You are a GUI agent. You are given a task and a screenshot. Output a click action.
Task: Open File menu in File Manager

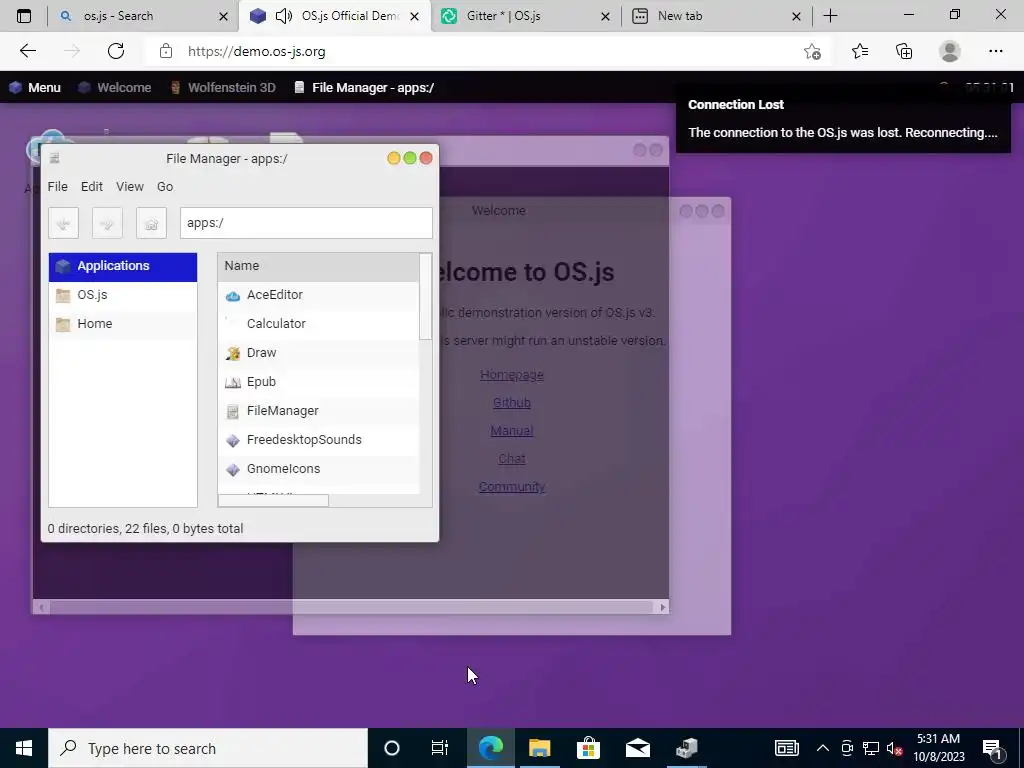point(57,187)
